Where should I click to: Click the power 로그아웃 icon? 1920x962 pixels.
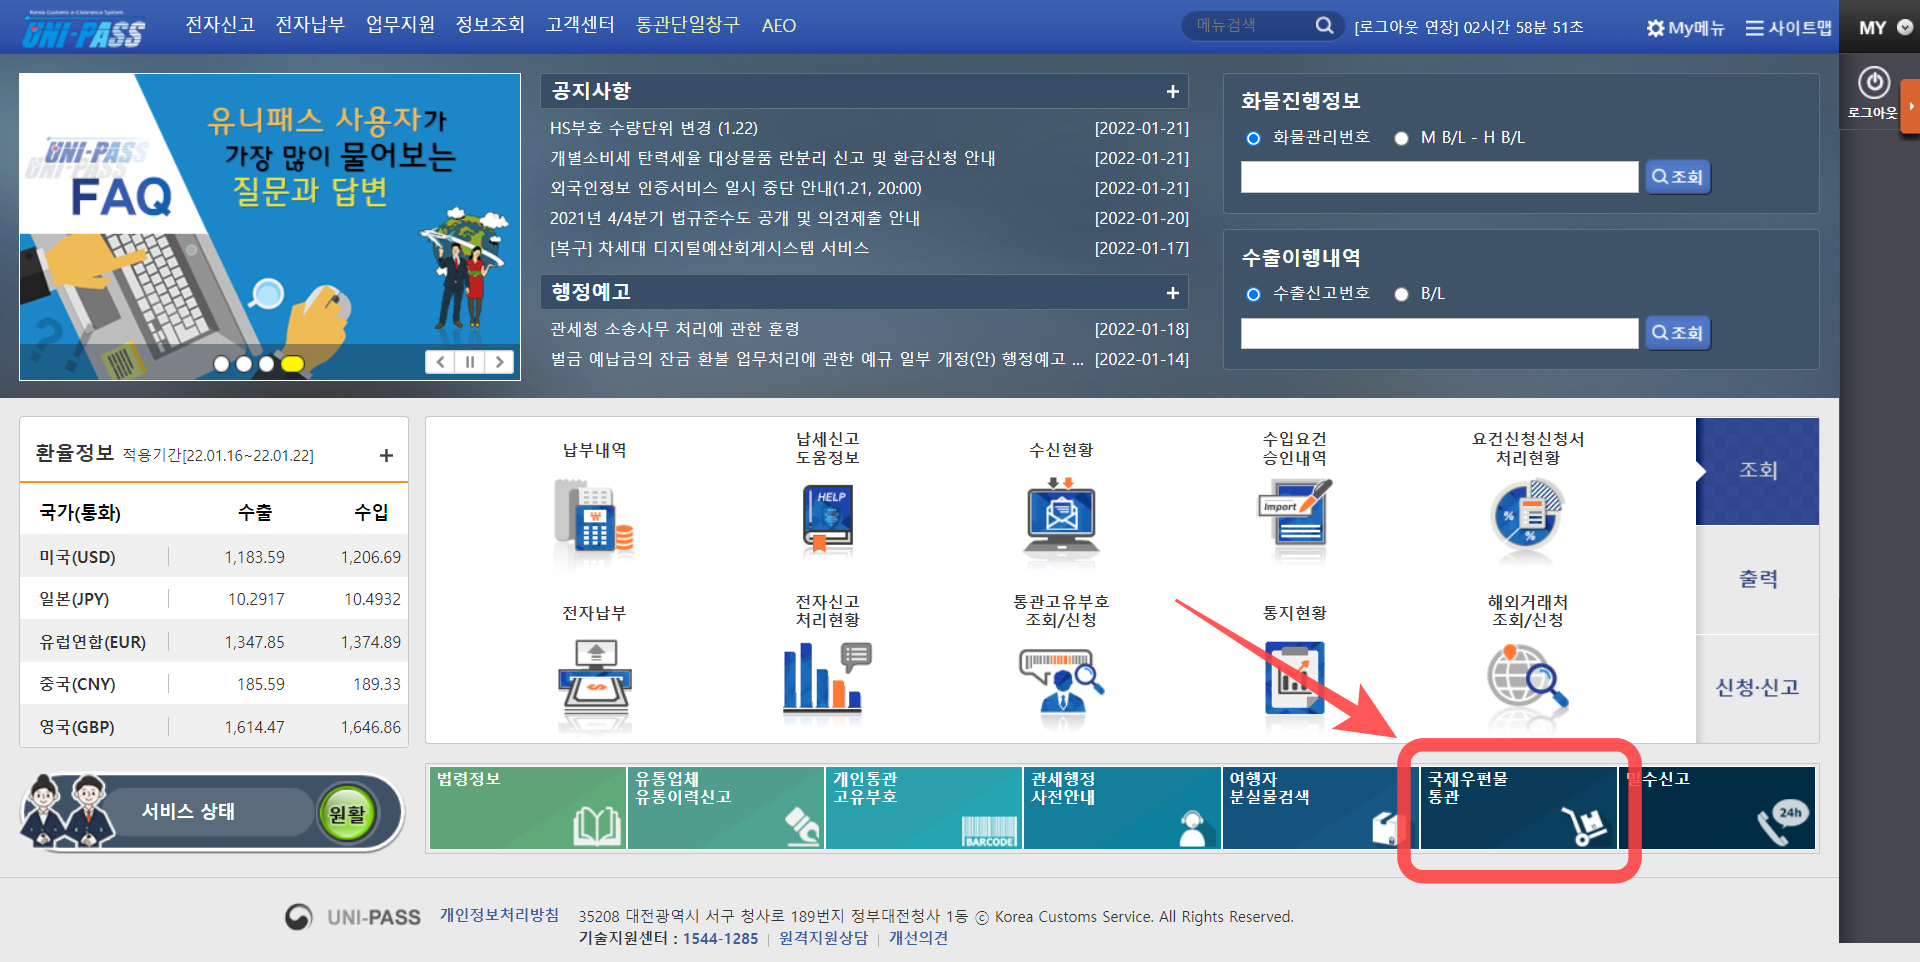[1873, 82]
